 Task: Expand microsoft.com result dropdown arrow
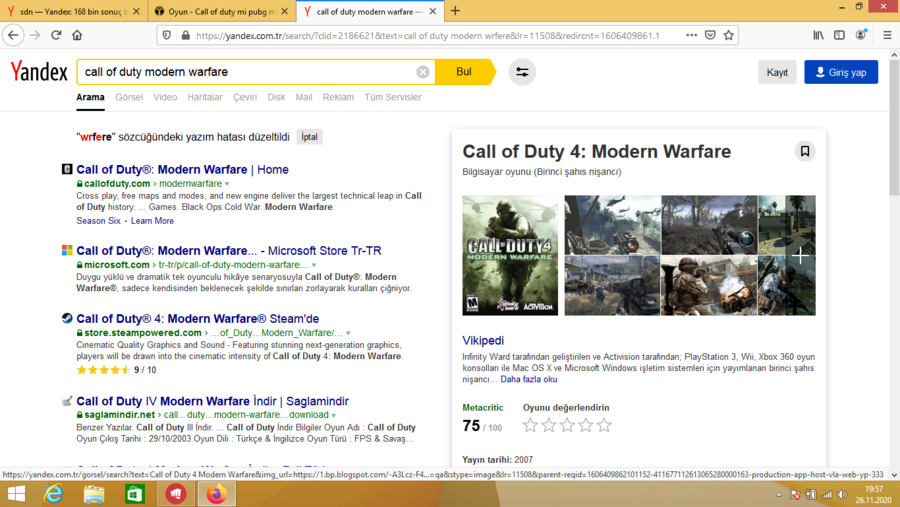click(314, 265)
